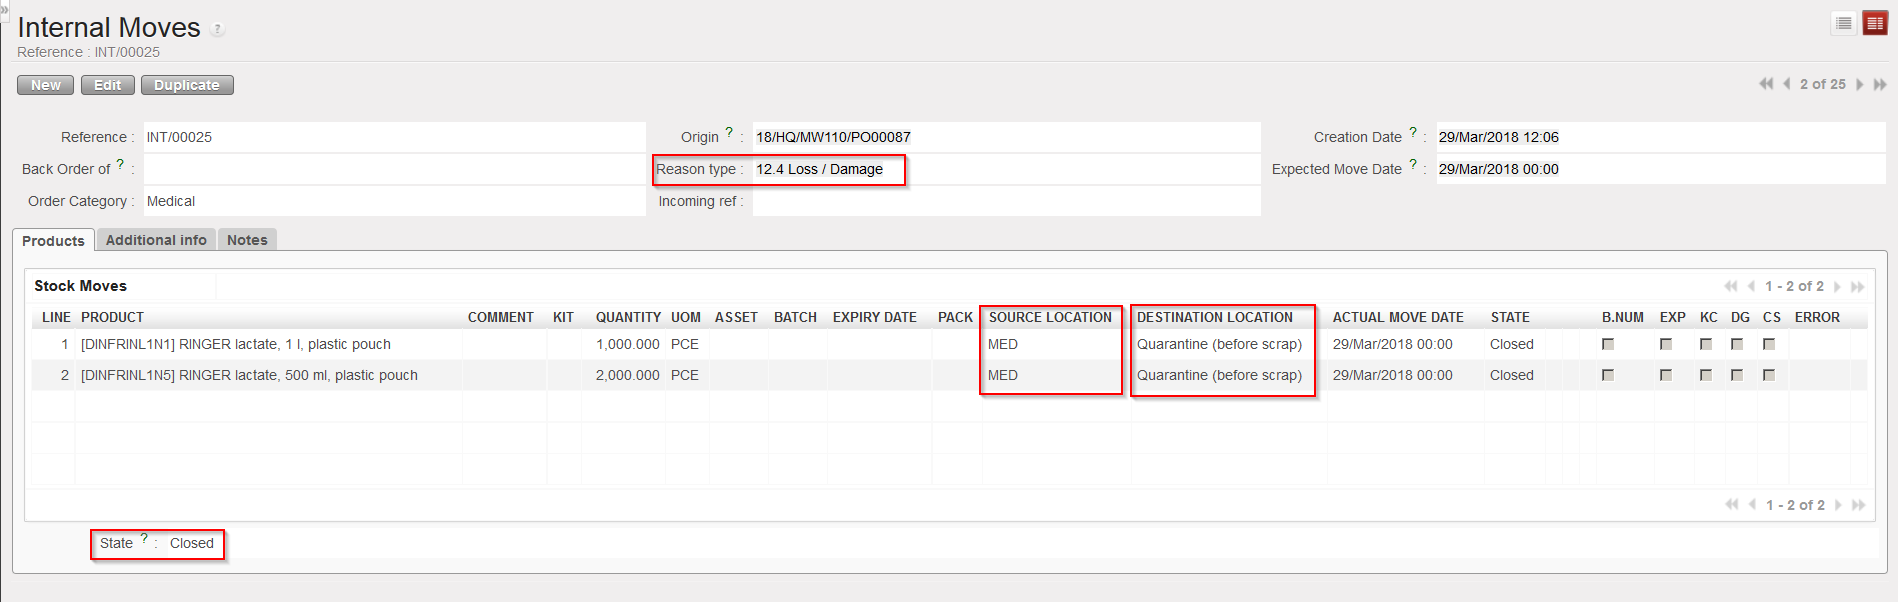Select the RINGER lactate 500 ml row
The width and height of the screenshot is (1898, 602).
249,375
